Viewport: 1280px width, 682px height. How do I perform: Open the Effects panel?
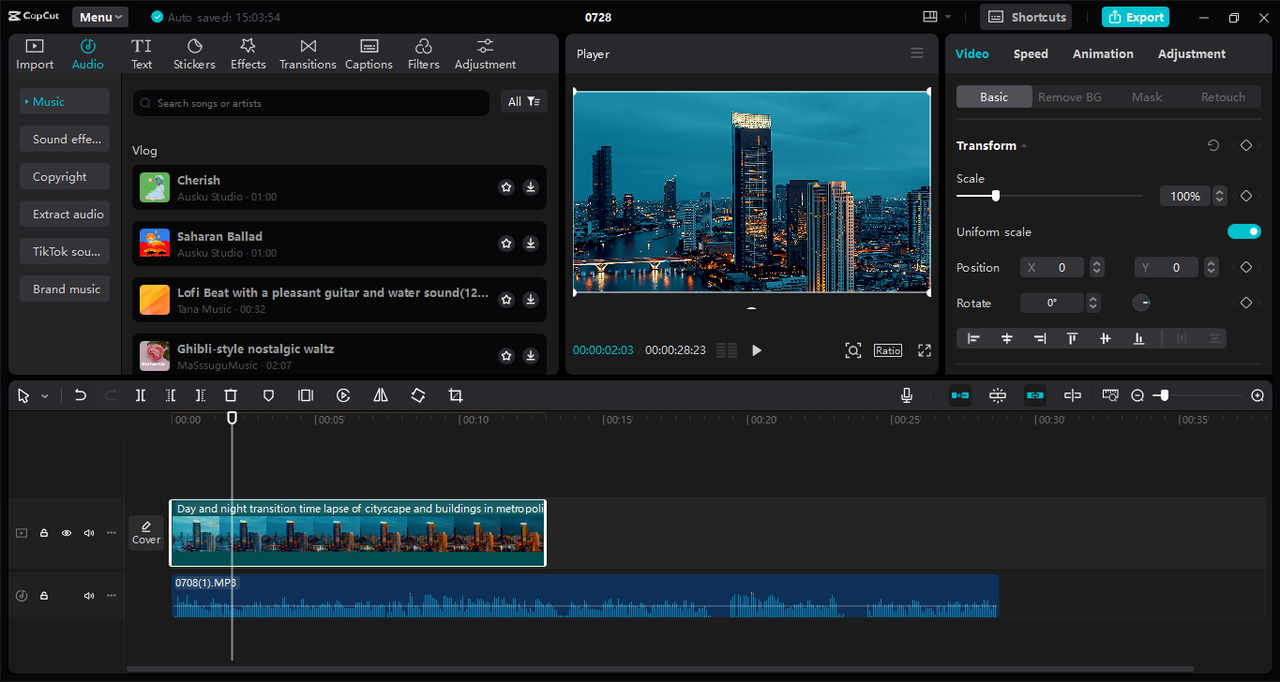pos(248,54)
